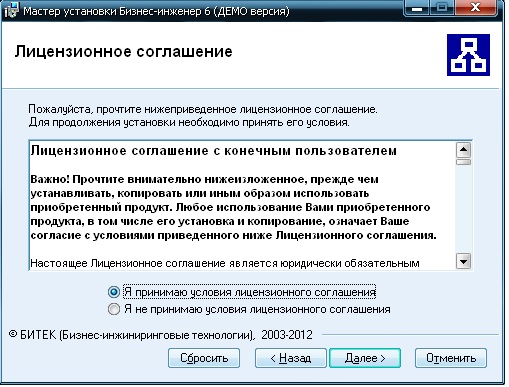Click the page title 'Лицензионное соглашение'
The image size is (509, 387).
(123, 52)
